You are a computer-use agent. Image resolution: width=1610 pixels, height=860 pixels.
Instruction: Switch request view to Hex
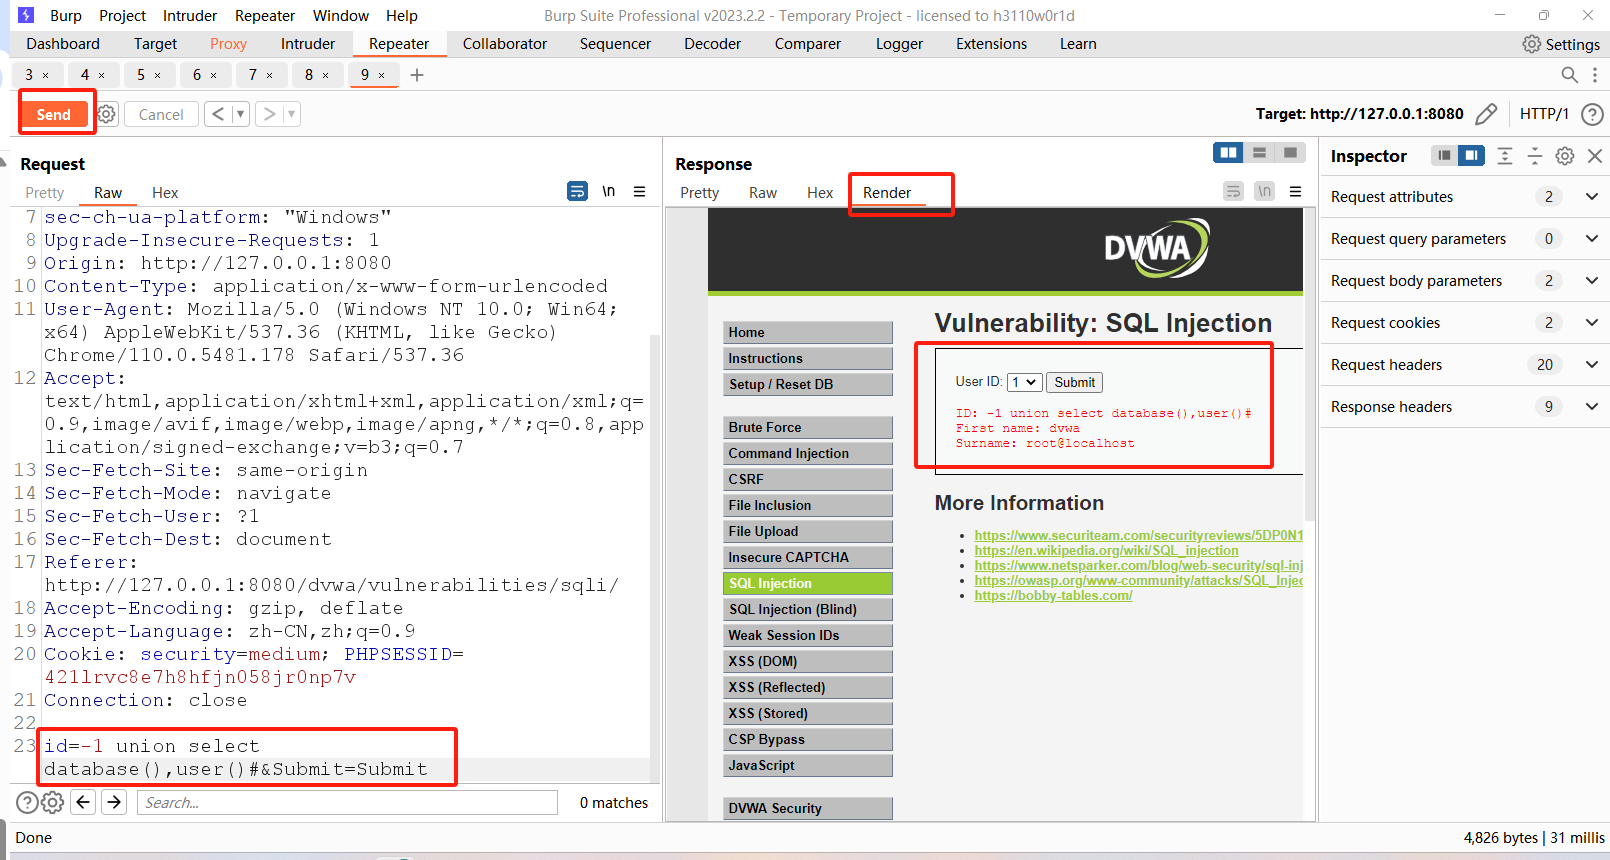pyautogui.click(x=165, y=193)
